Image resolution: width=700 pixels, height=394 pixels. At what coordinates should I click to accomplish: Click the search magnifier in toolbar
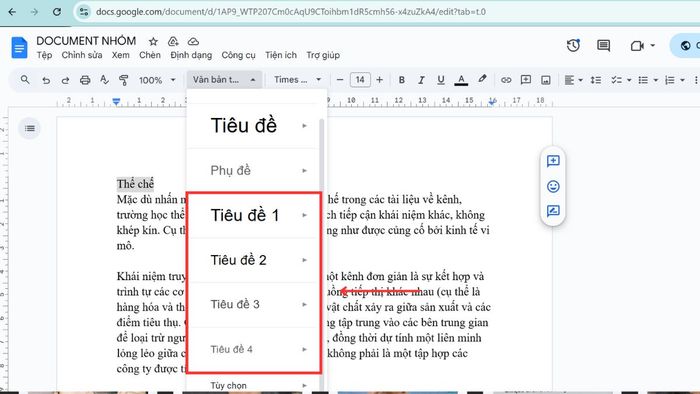coord(25,80)
